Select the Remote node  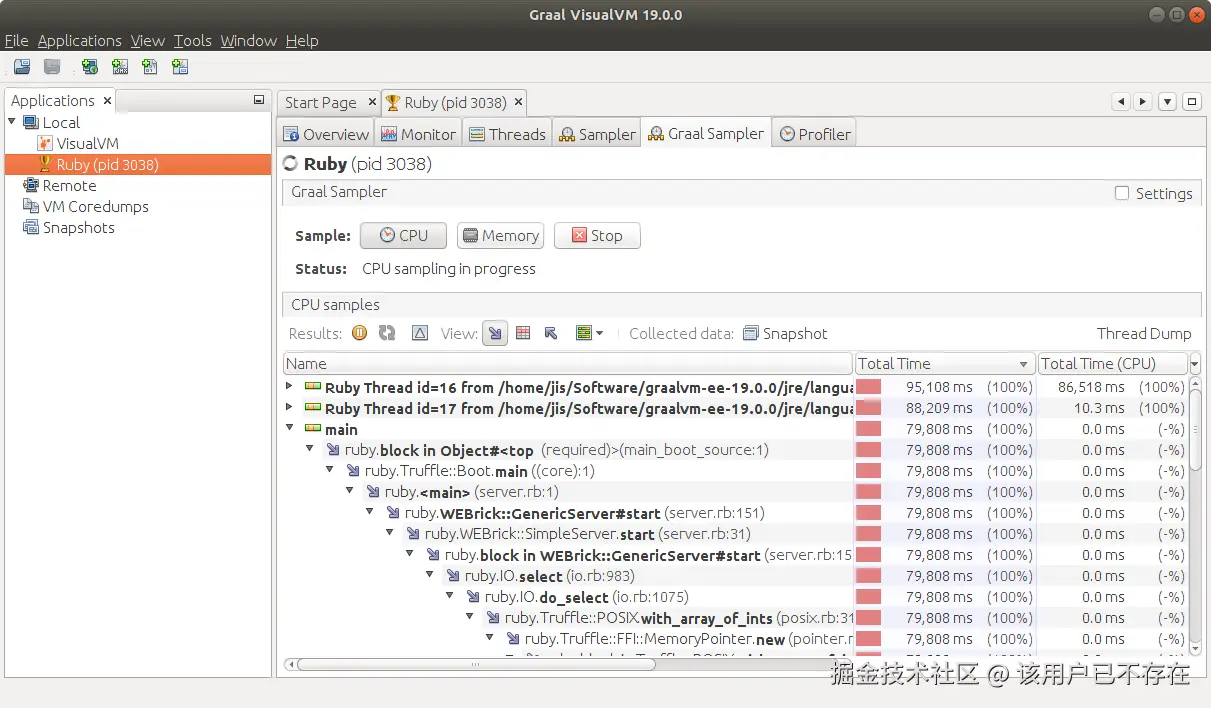coord(69,185)
